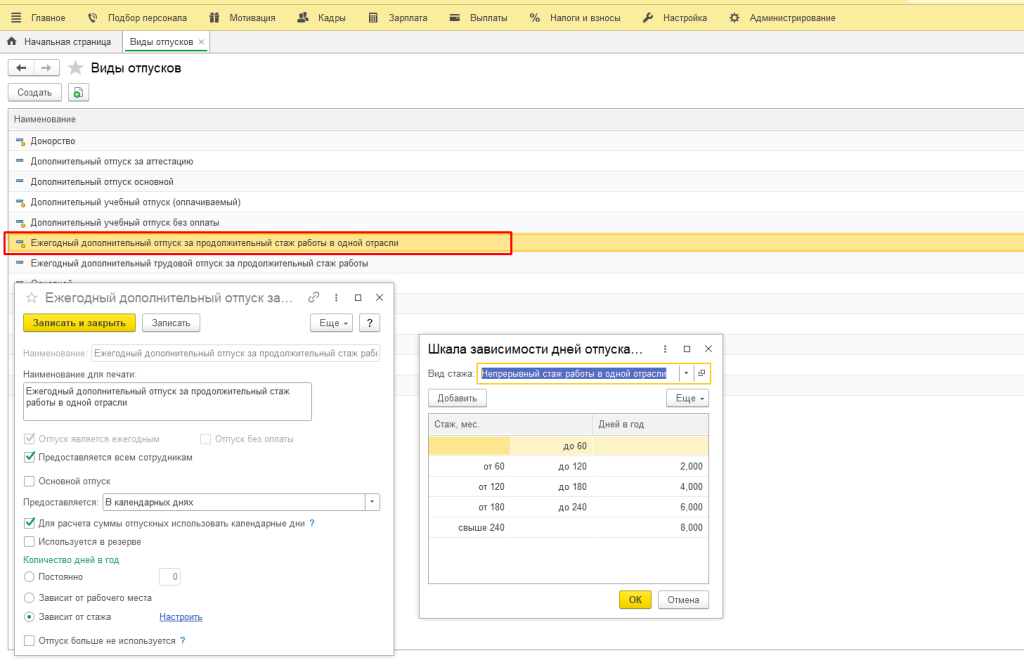Select the Постоянно radio button
The image size is (1024, 672).
point(29,577)
